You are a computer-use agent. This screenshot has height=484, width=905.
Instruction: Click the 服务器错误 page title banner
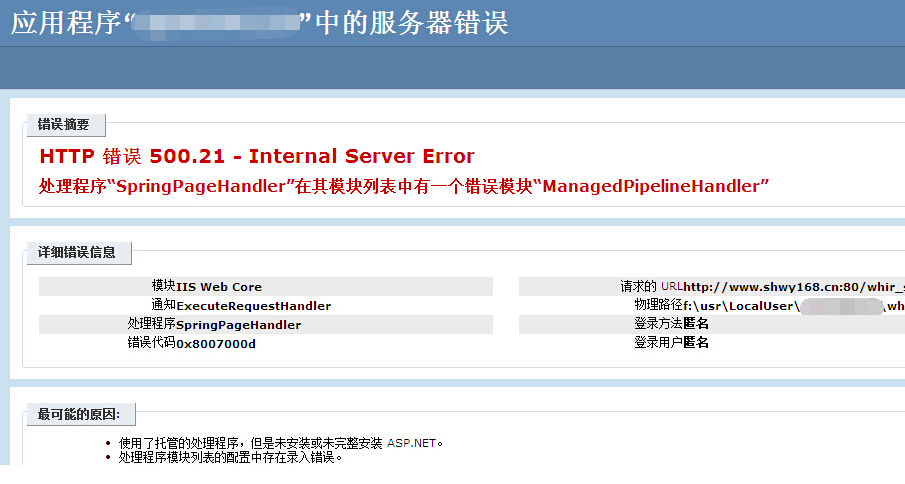tap(260, 23)
